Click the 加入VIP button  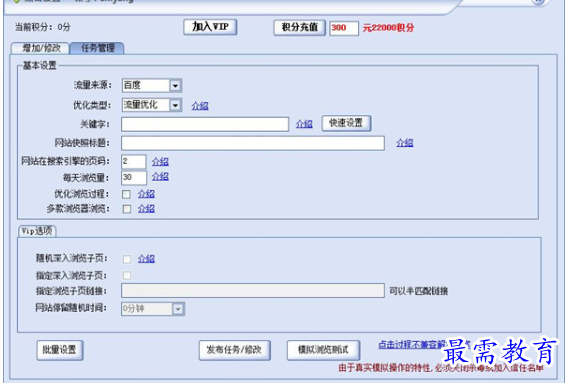(210, 27)
